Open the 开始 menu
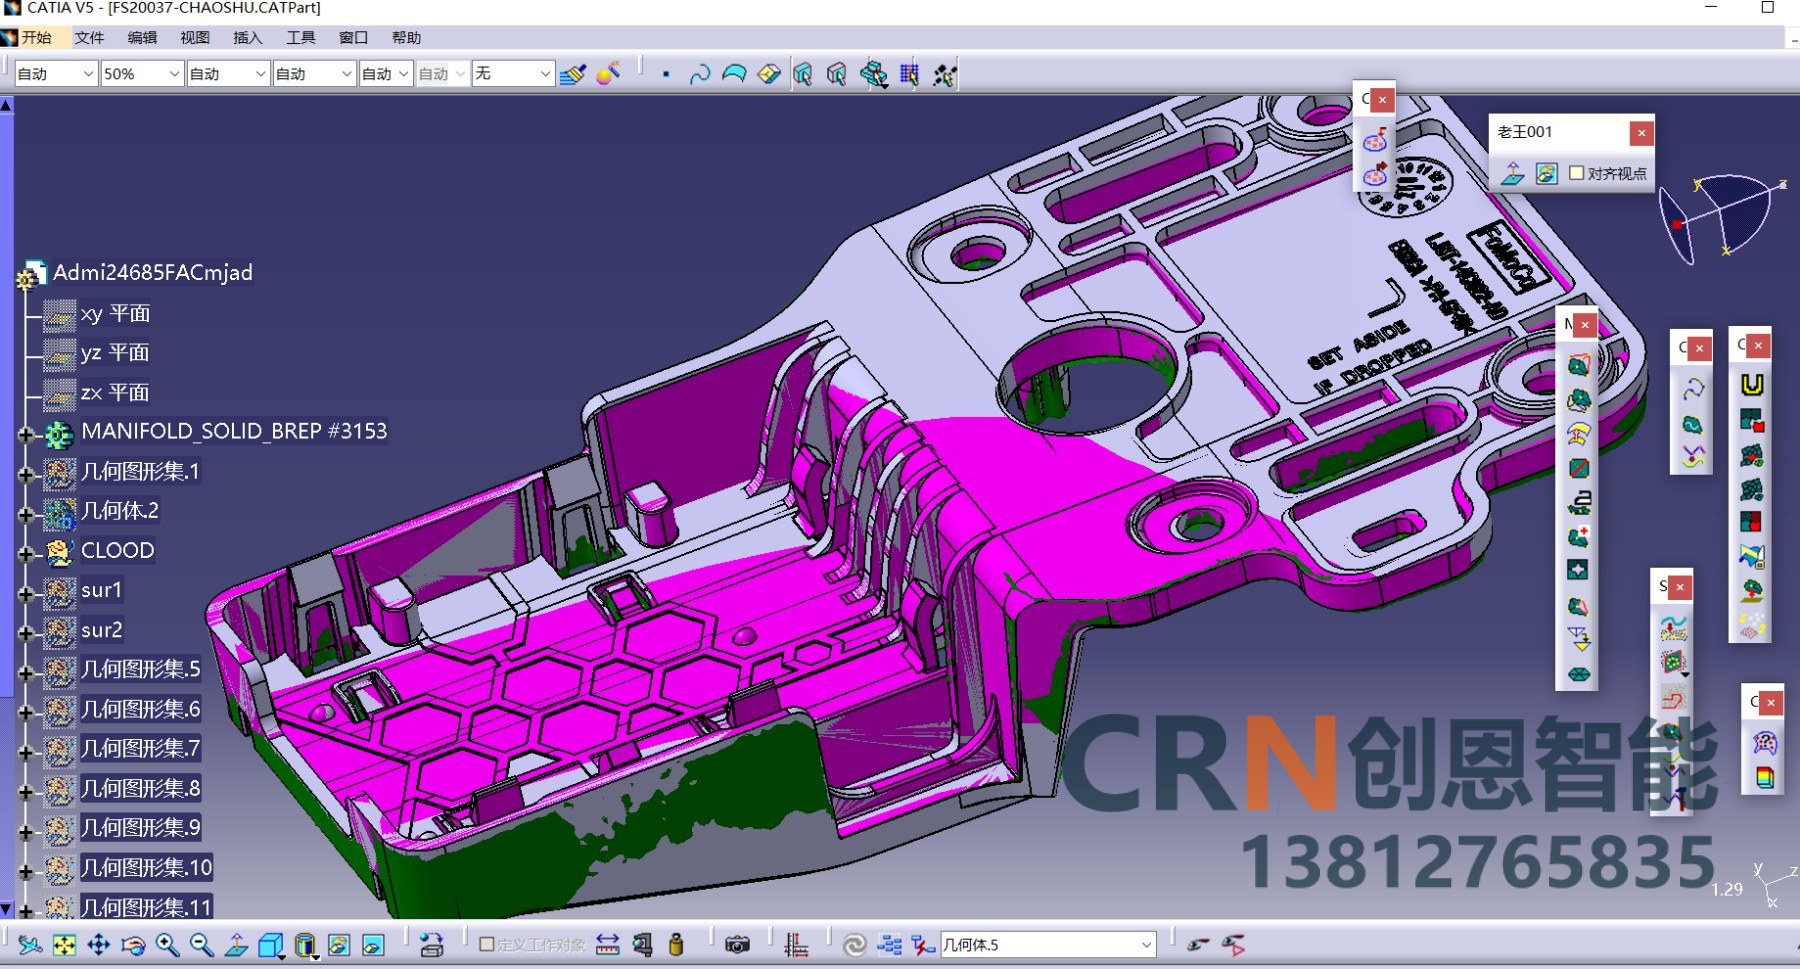1800x969 pixels. [36, 38]
